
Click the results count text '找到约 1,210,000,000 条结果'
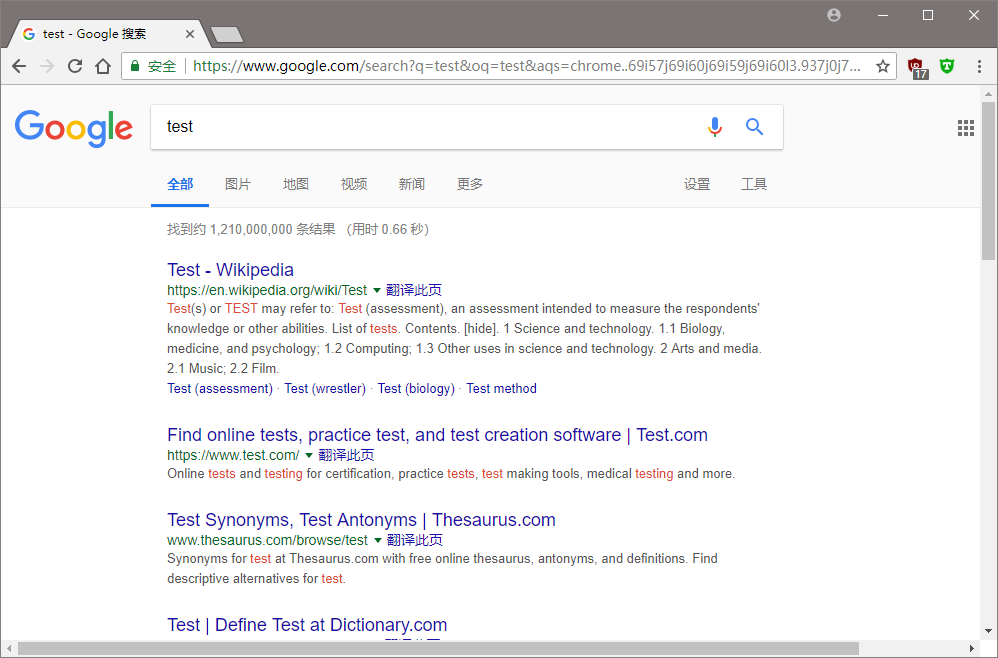tap(251, 229)
